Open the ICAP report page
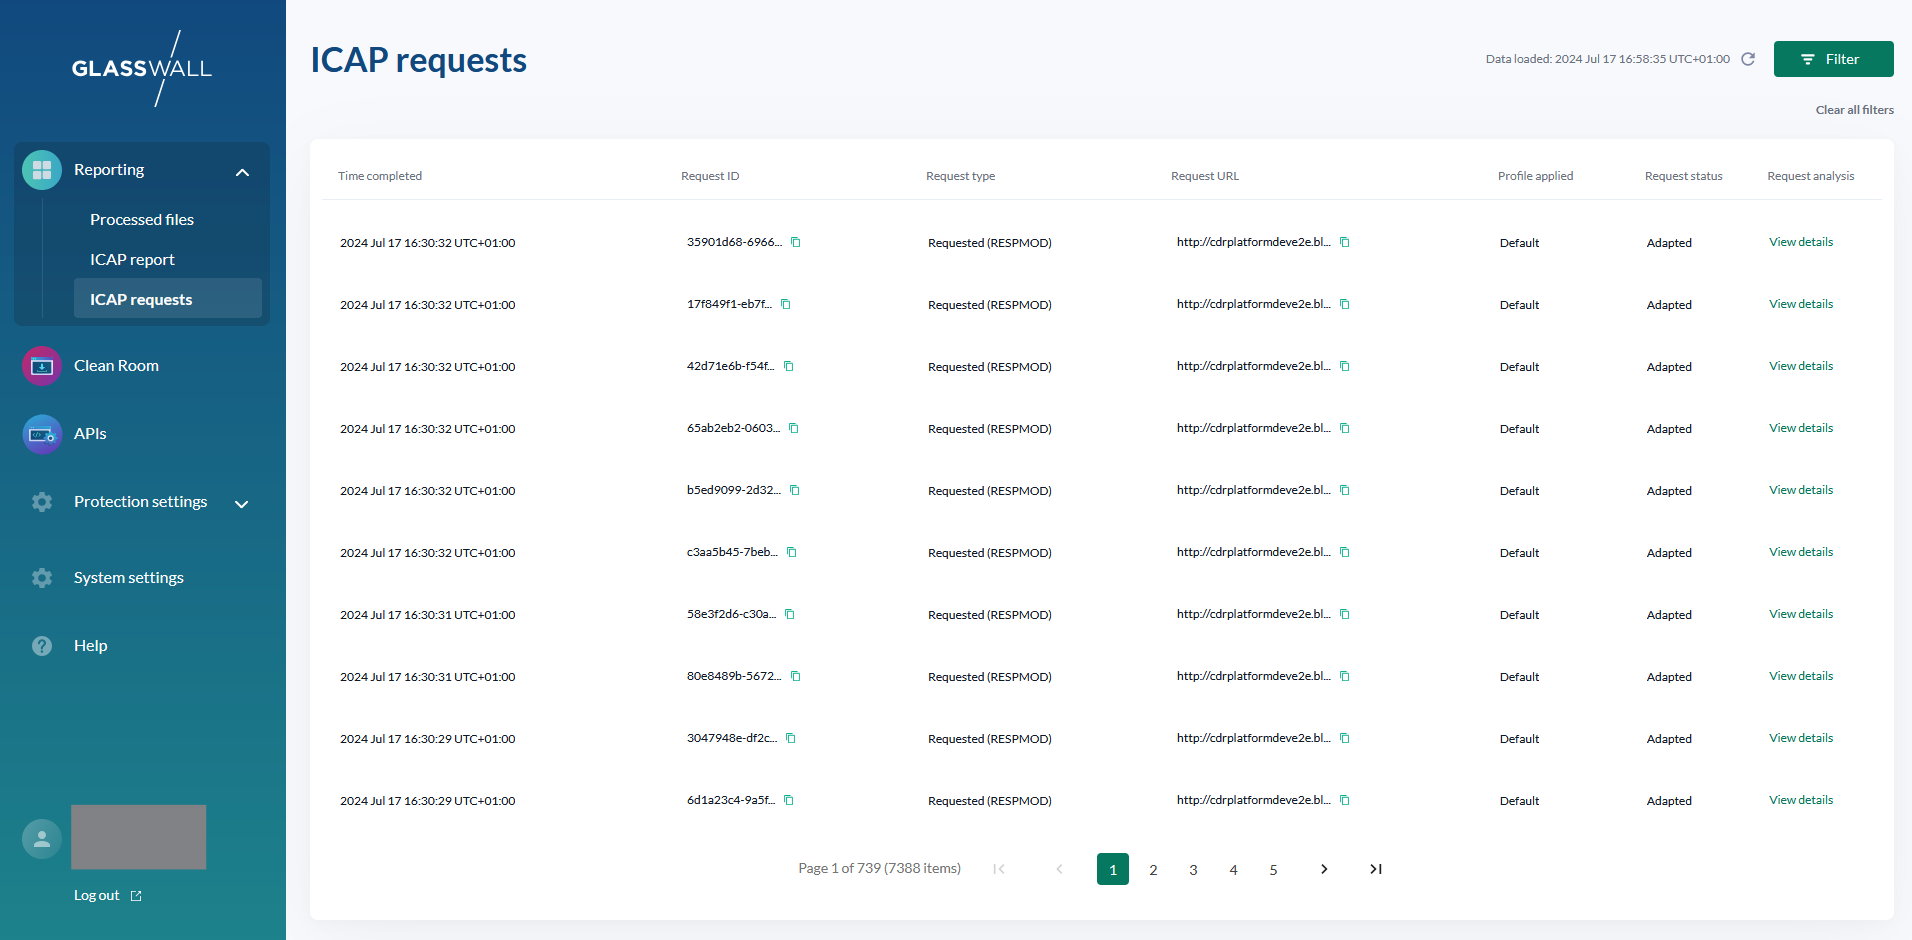The image size is (1912, 940). 132,260
